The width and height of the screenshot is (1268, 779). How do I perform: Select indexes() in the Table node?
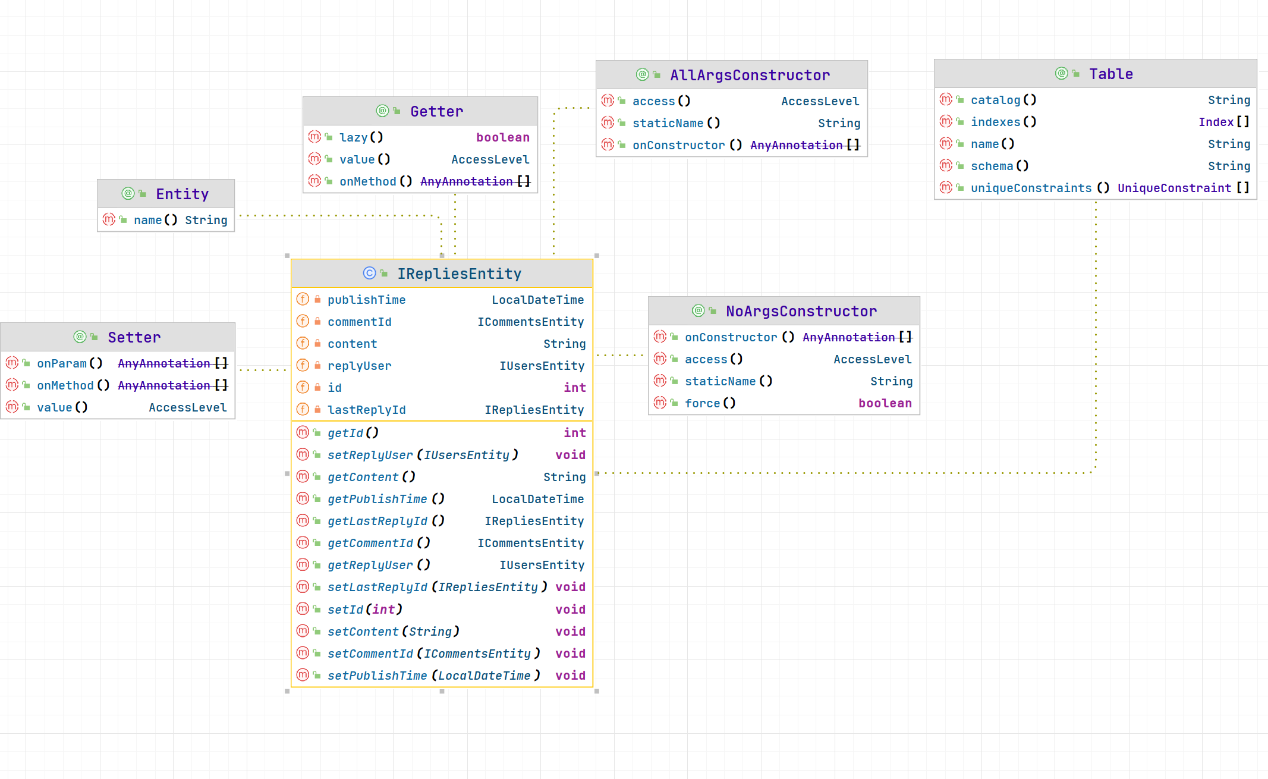tap(1095, 122)
